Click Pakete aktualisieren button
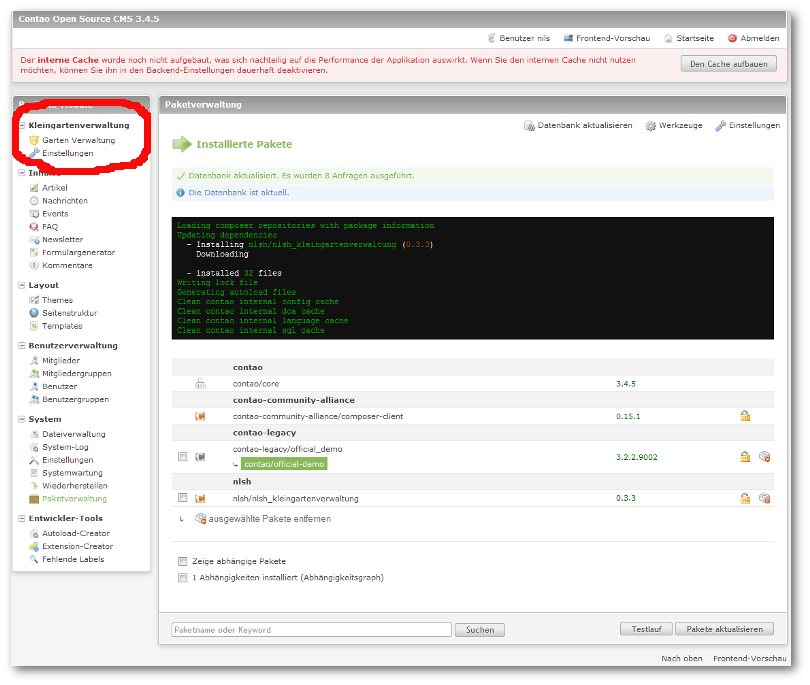This screenshot has width=810, height=685. (x=724, y=629)
